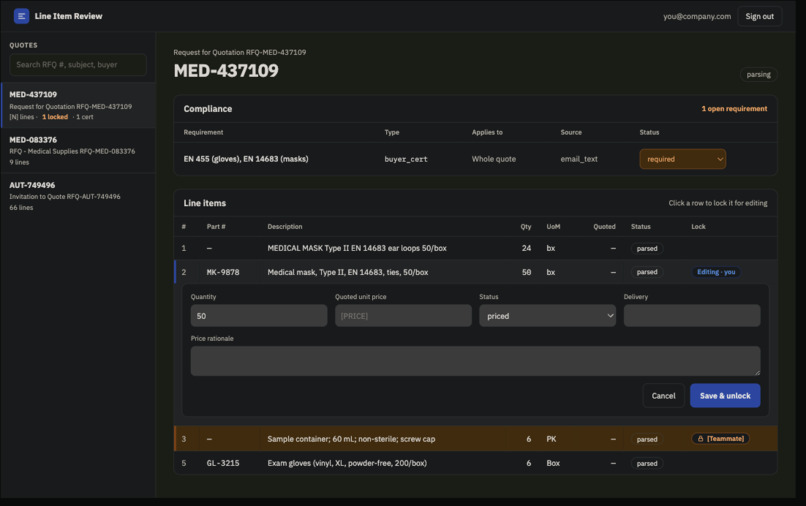Click 'Click a row to lock it' hint
The image size is (806, 506).
pos(718,203)
